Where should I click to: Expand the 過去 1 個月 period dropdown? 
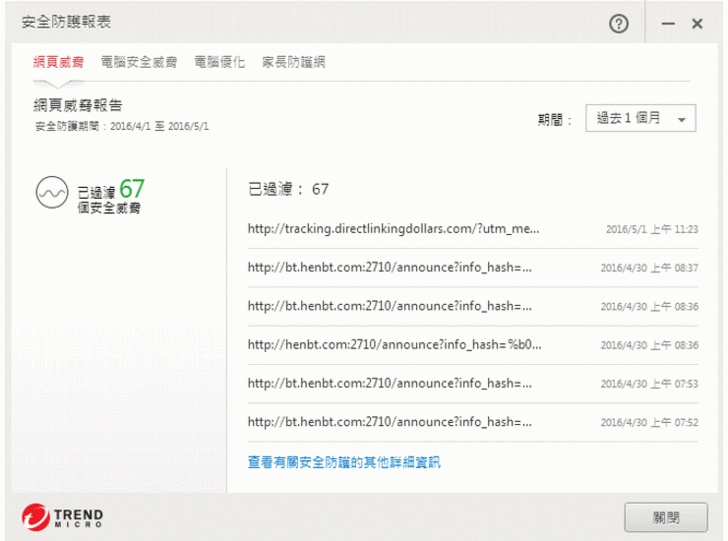click(640, 118)
